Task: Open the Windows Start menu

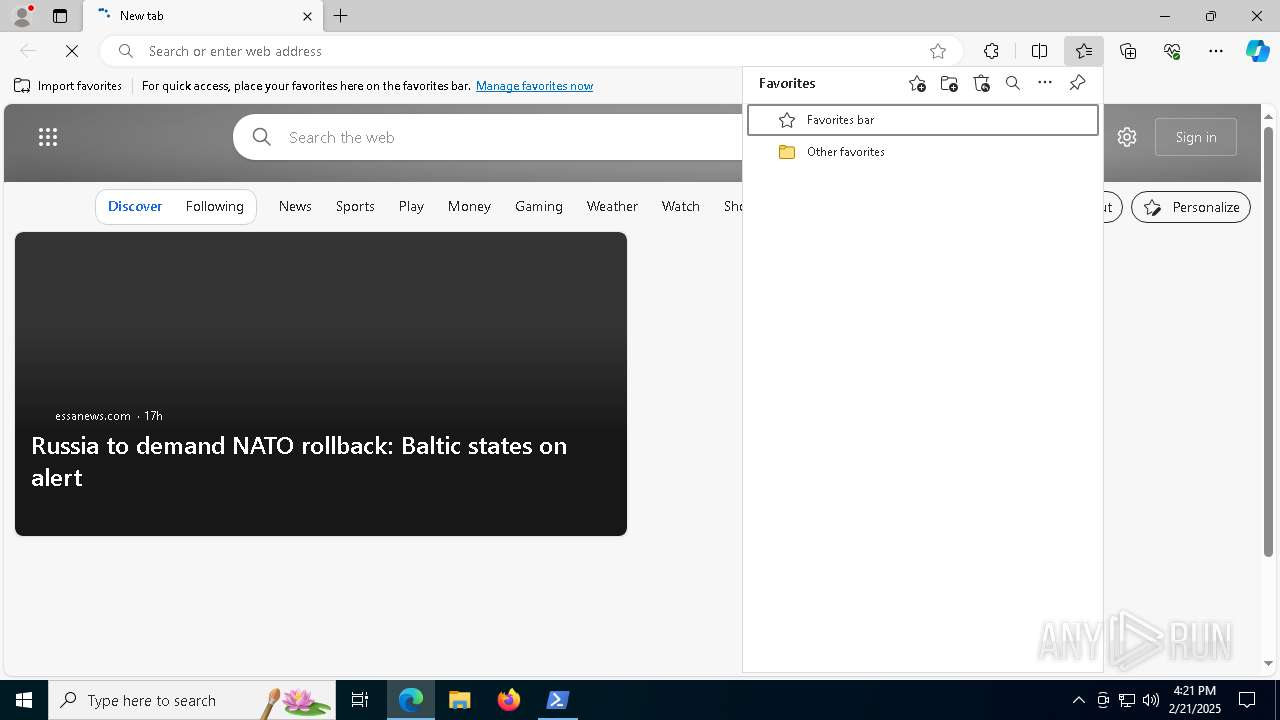Action: (24, 700)
